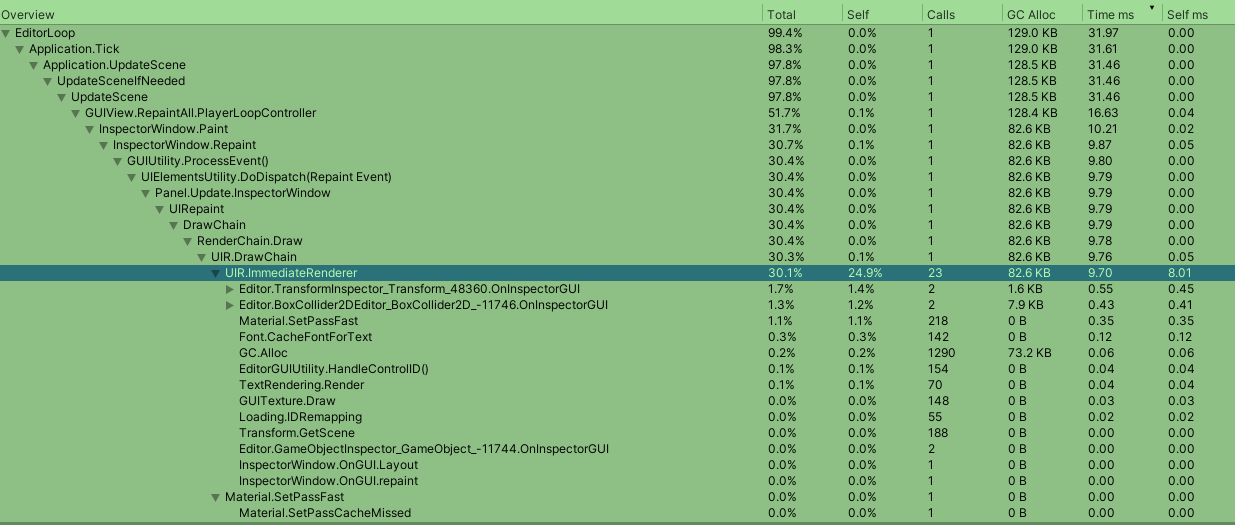Expand Editor.TransformInspector_Transform_48360.OnInspectorGUI arrow
Image resolution: width=1235 pixels, height=525 pixels.
pyautogui.click(x=231, y=289)
